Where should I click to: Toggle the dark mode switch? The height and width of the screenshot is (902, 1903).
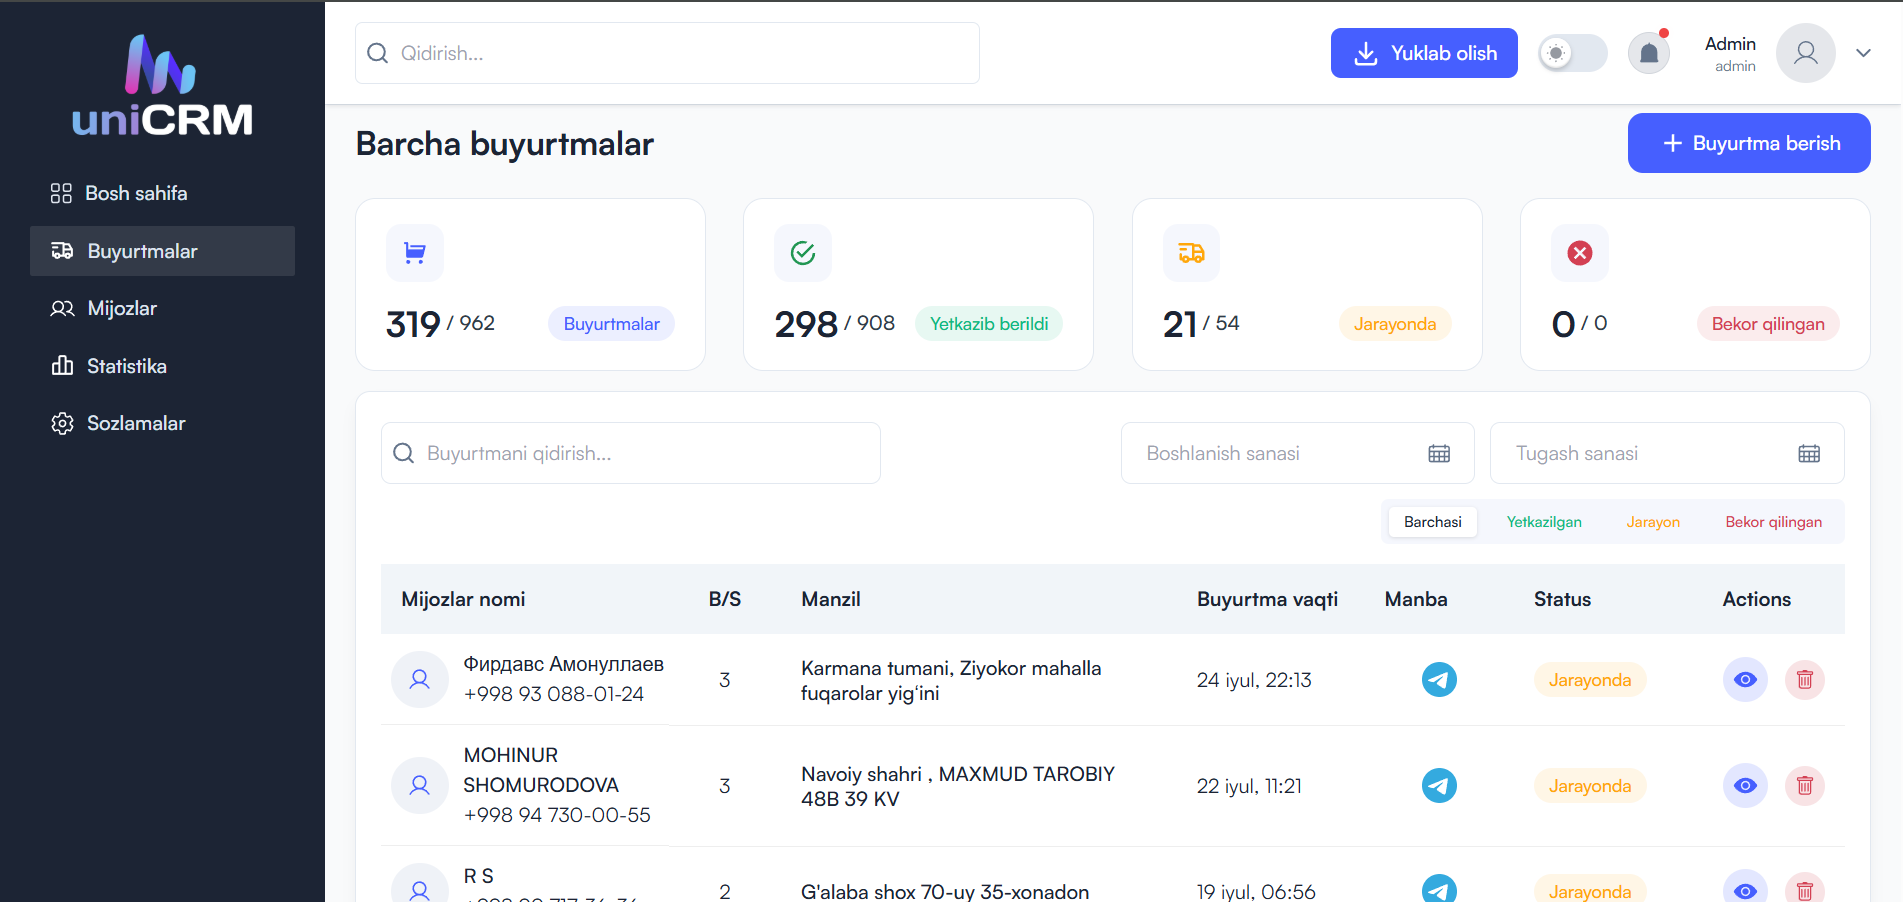point(1572,52)
